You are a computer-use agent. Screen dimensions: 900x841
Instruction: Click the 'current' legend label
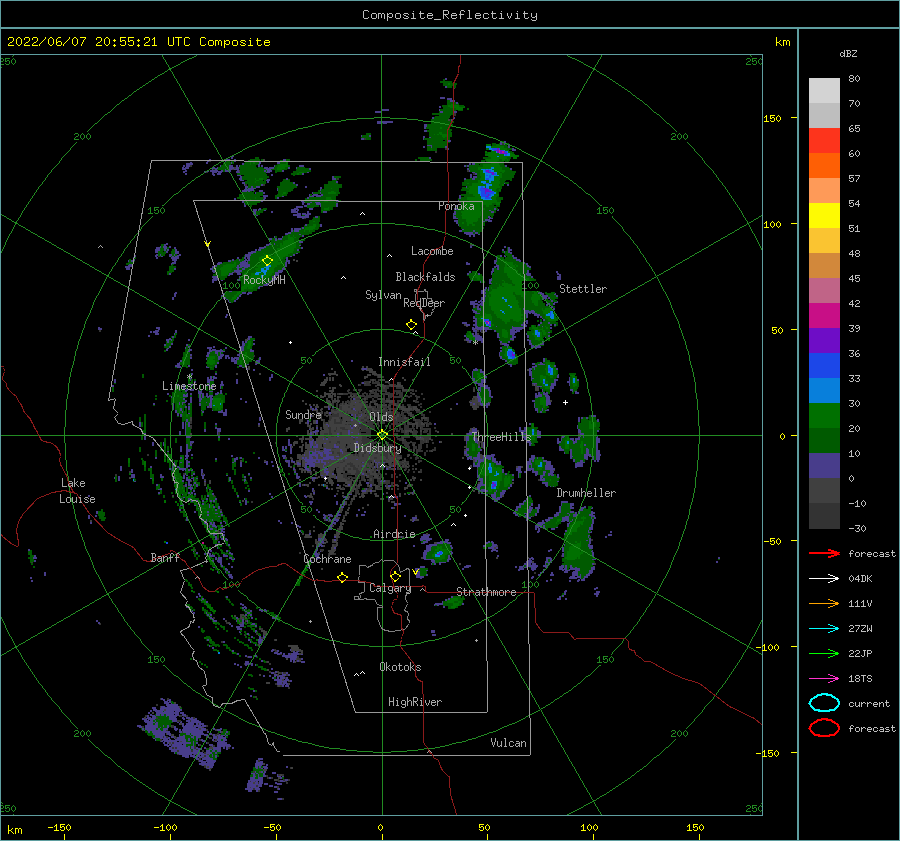point(869,704)
